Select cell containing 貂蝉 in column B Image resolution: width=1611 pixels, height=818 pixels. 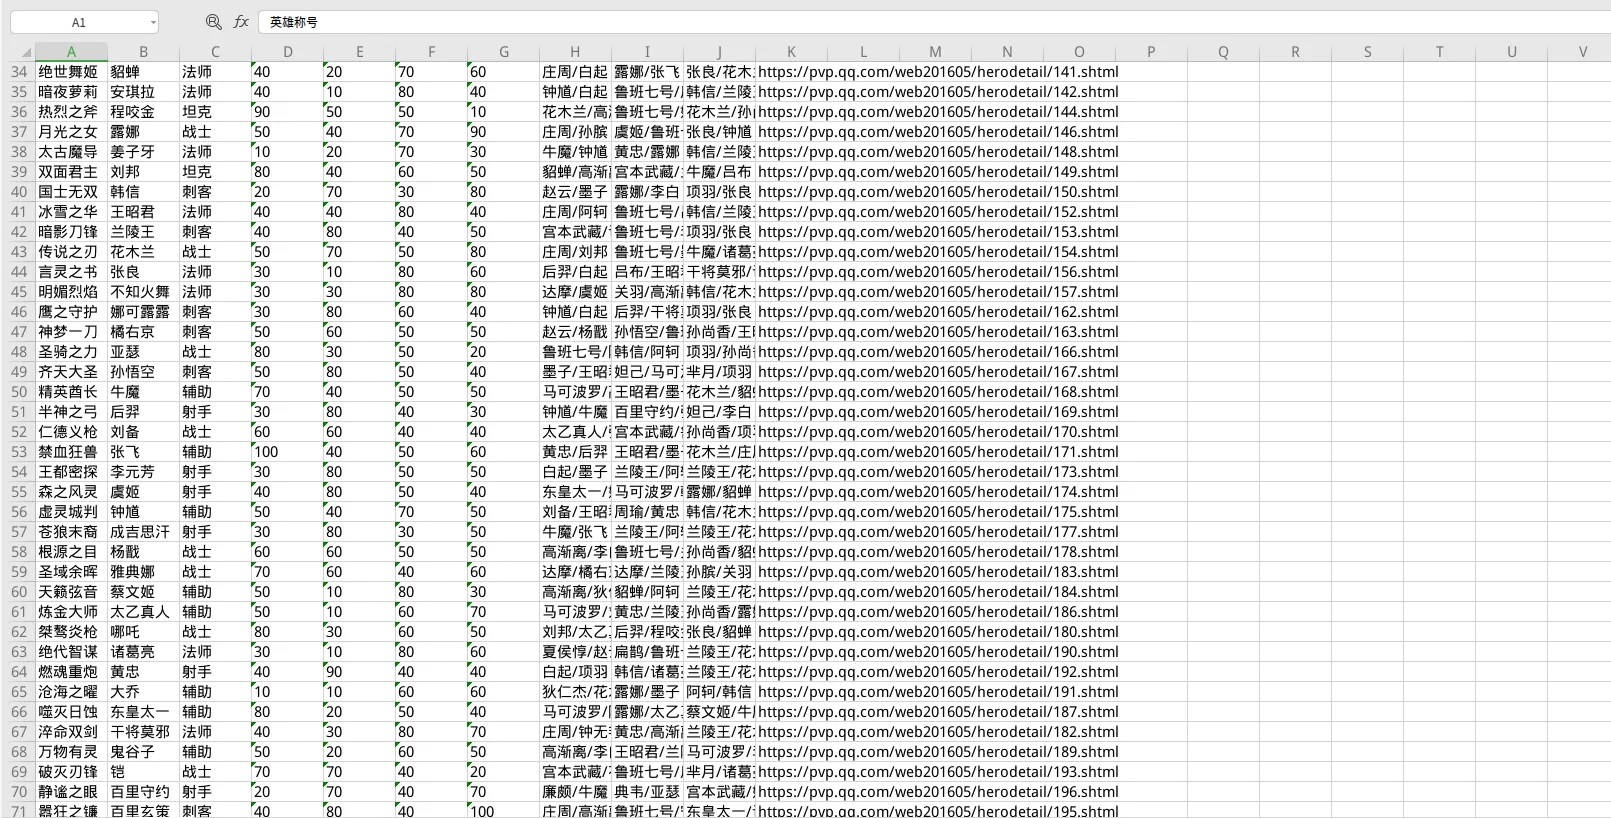coord(125,72)
